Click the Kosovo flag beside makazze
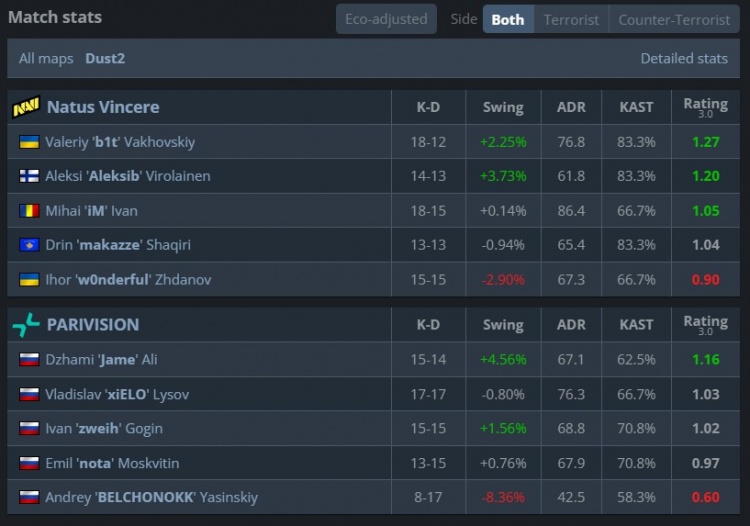 (29, 245)
